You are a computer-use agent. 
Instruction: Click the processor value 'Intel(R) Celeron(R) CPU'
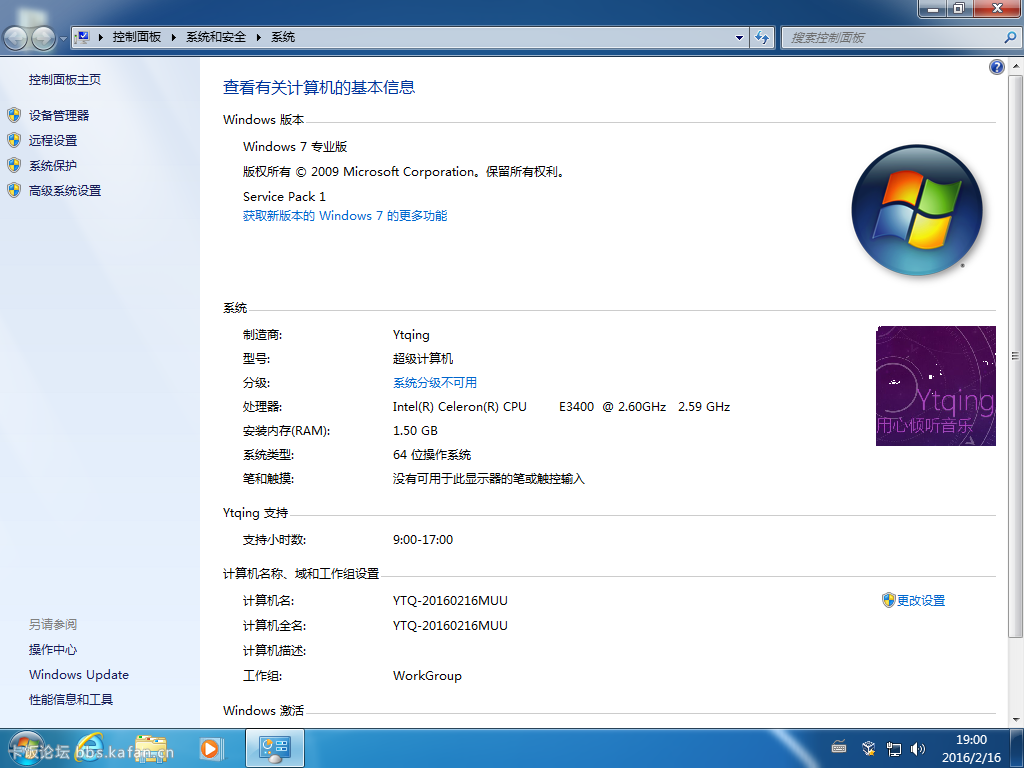coord(460,407)
